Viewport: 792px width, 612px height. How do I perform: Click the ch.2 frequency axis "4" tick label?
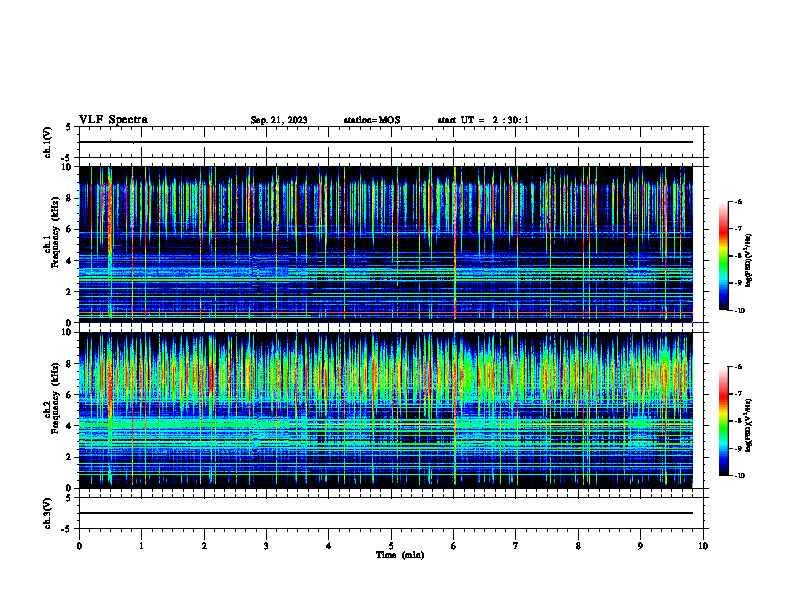click(x=70, y=426)
